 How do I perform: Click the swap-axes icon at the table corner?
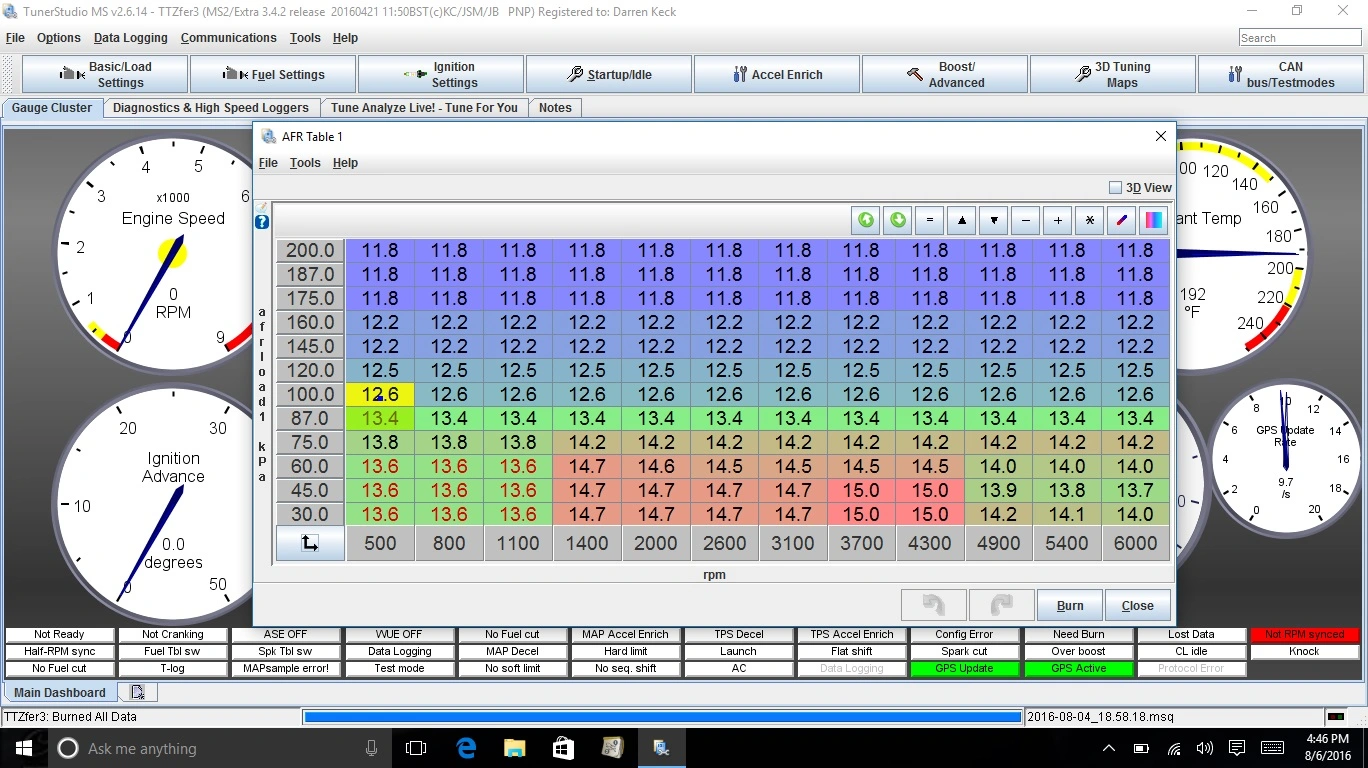pos(310,543)
